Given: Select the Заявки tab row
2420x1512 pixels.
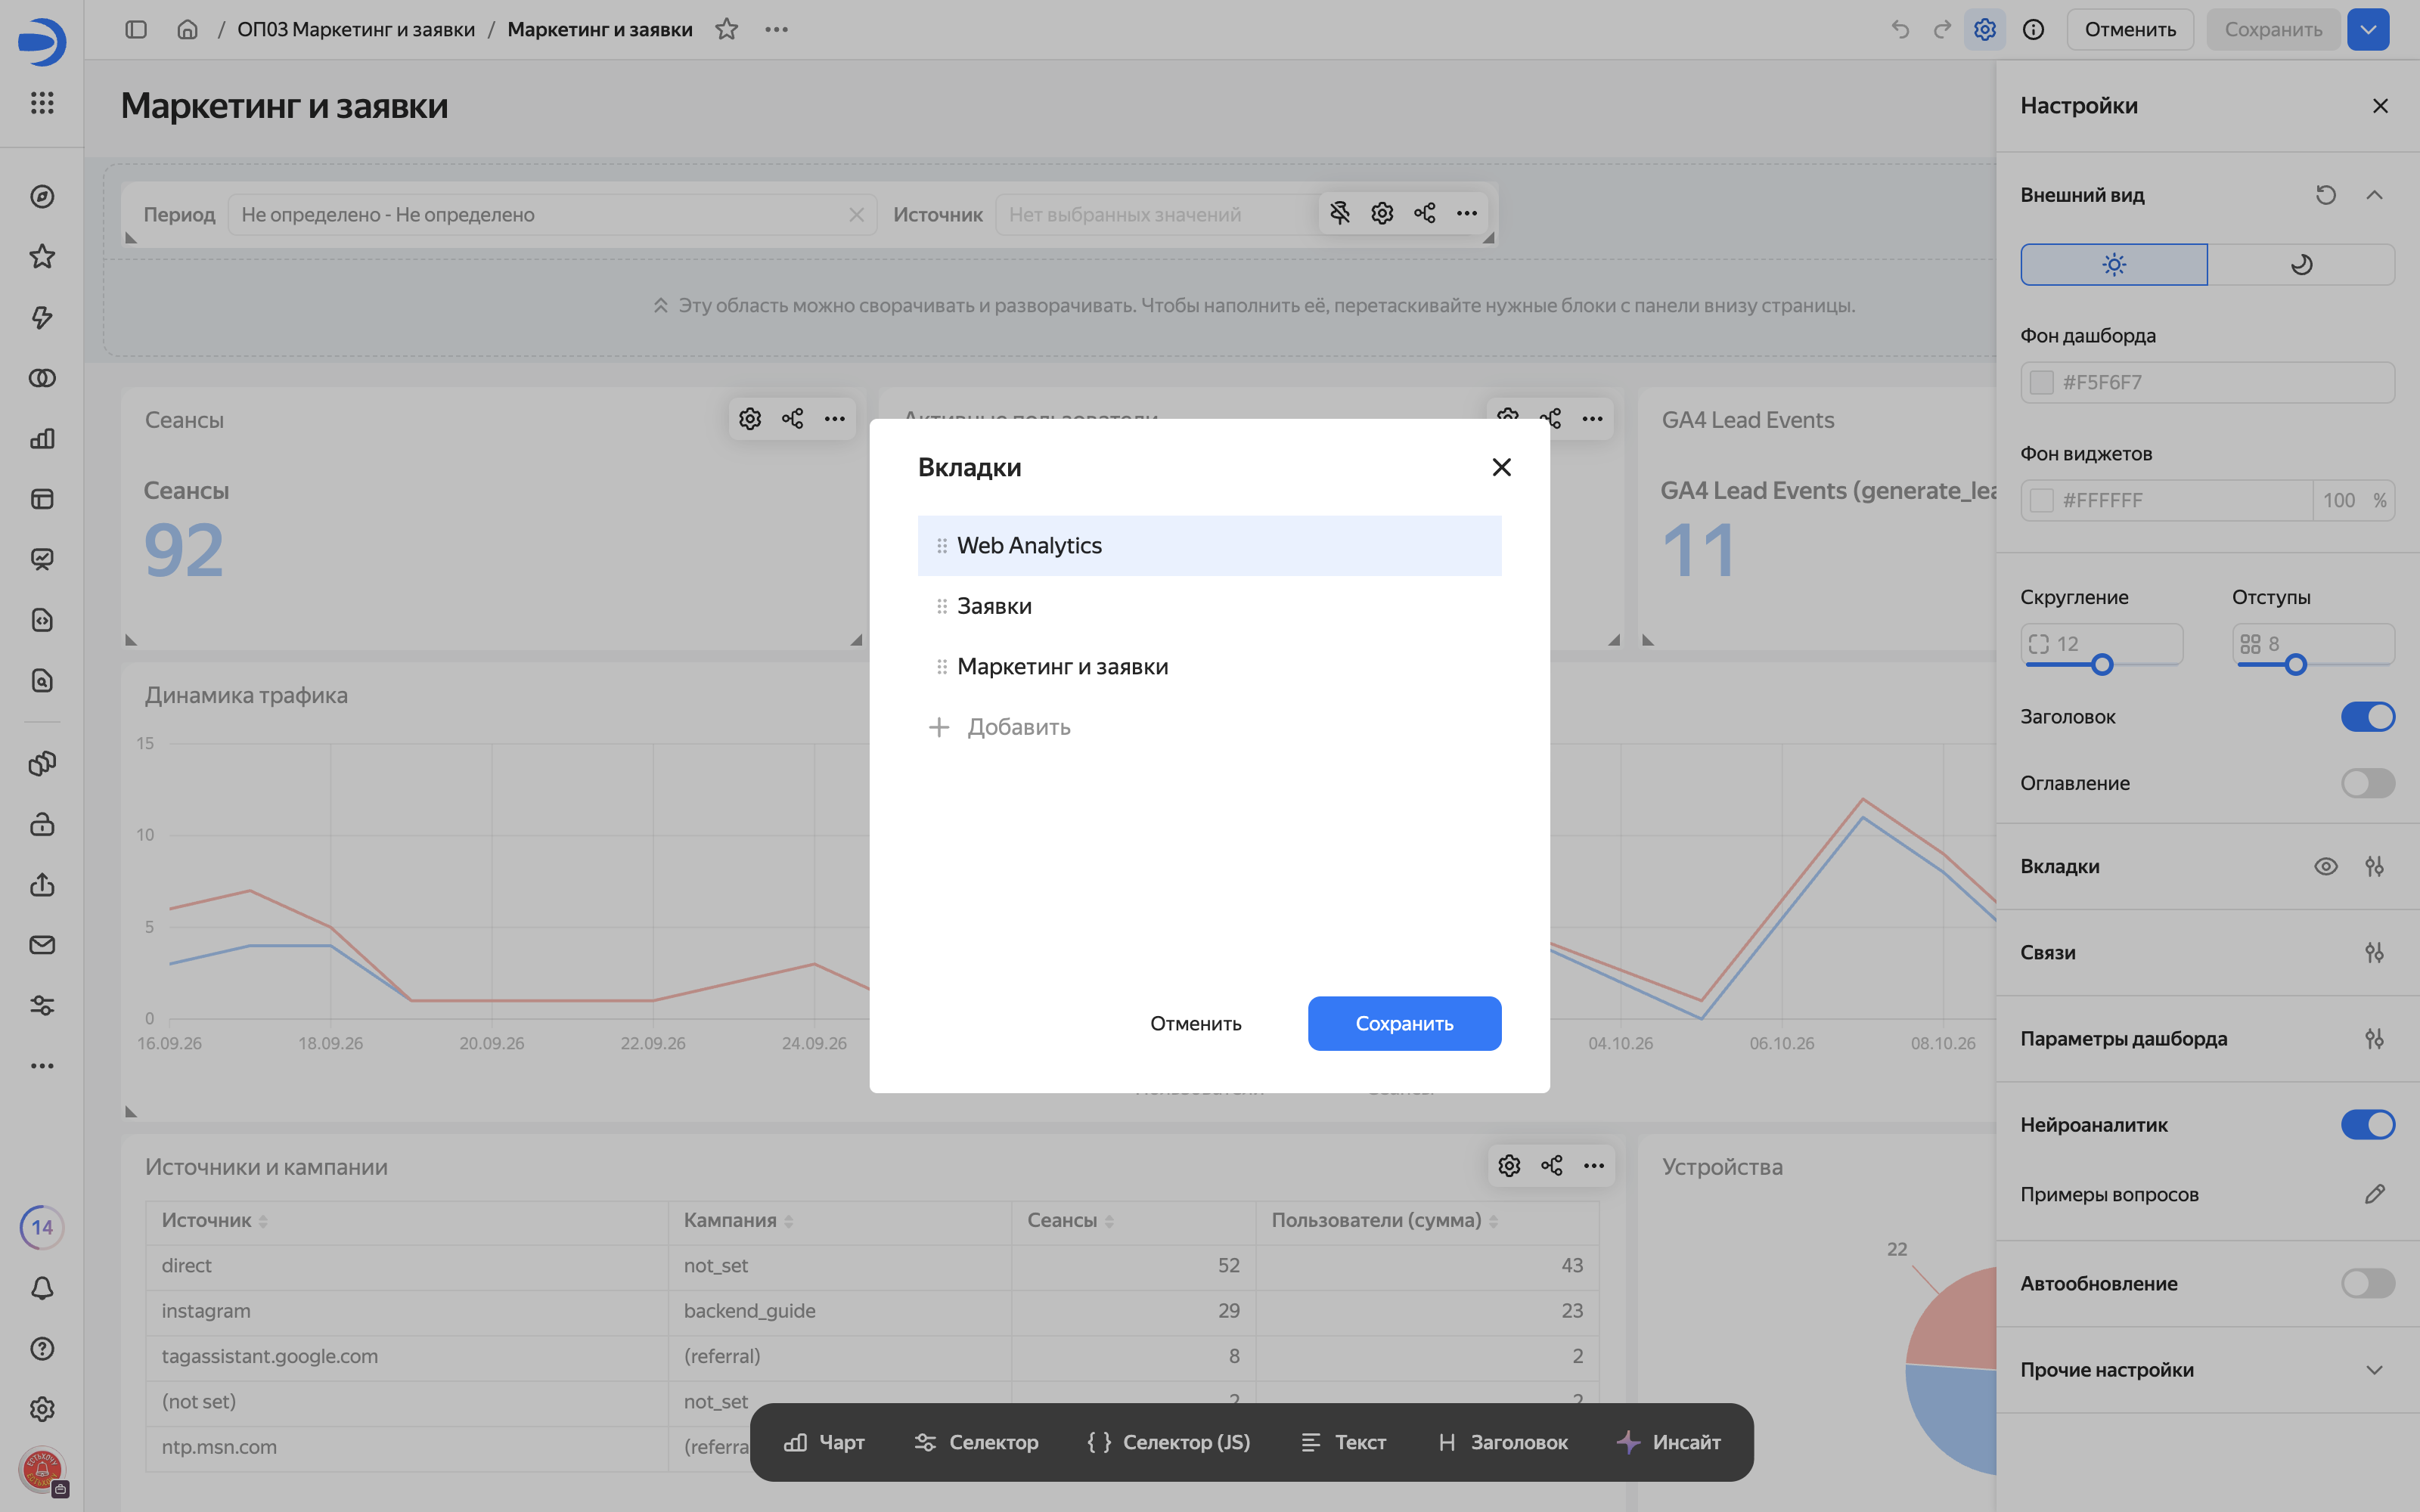Looking at the screenshot, I should (x=1209, y=606).
